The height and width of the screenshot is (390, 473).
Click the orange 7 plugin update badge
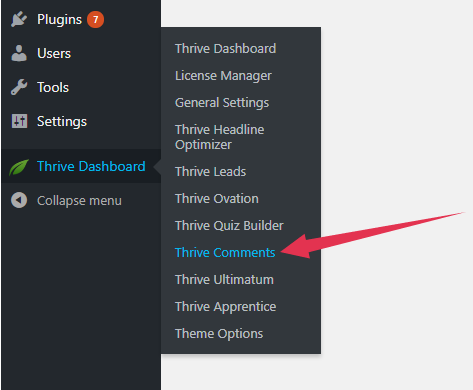pyautogui.click(x=95, y=19)
